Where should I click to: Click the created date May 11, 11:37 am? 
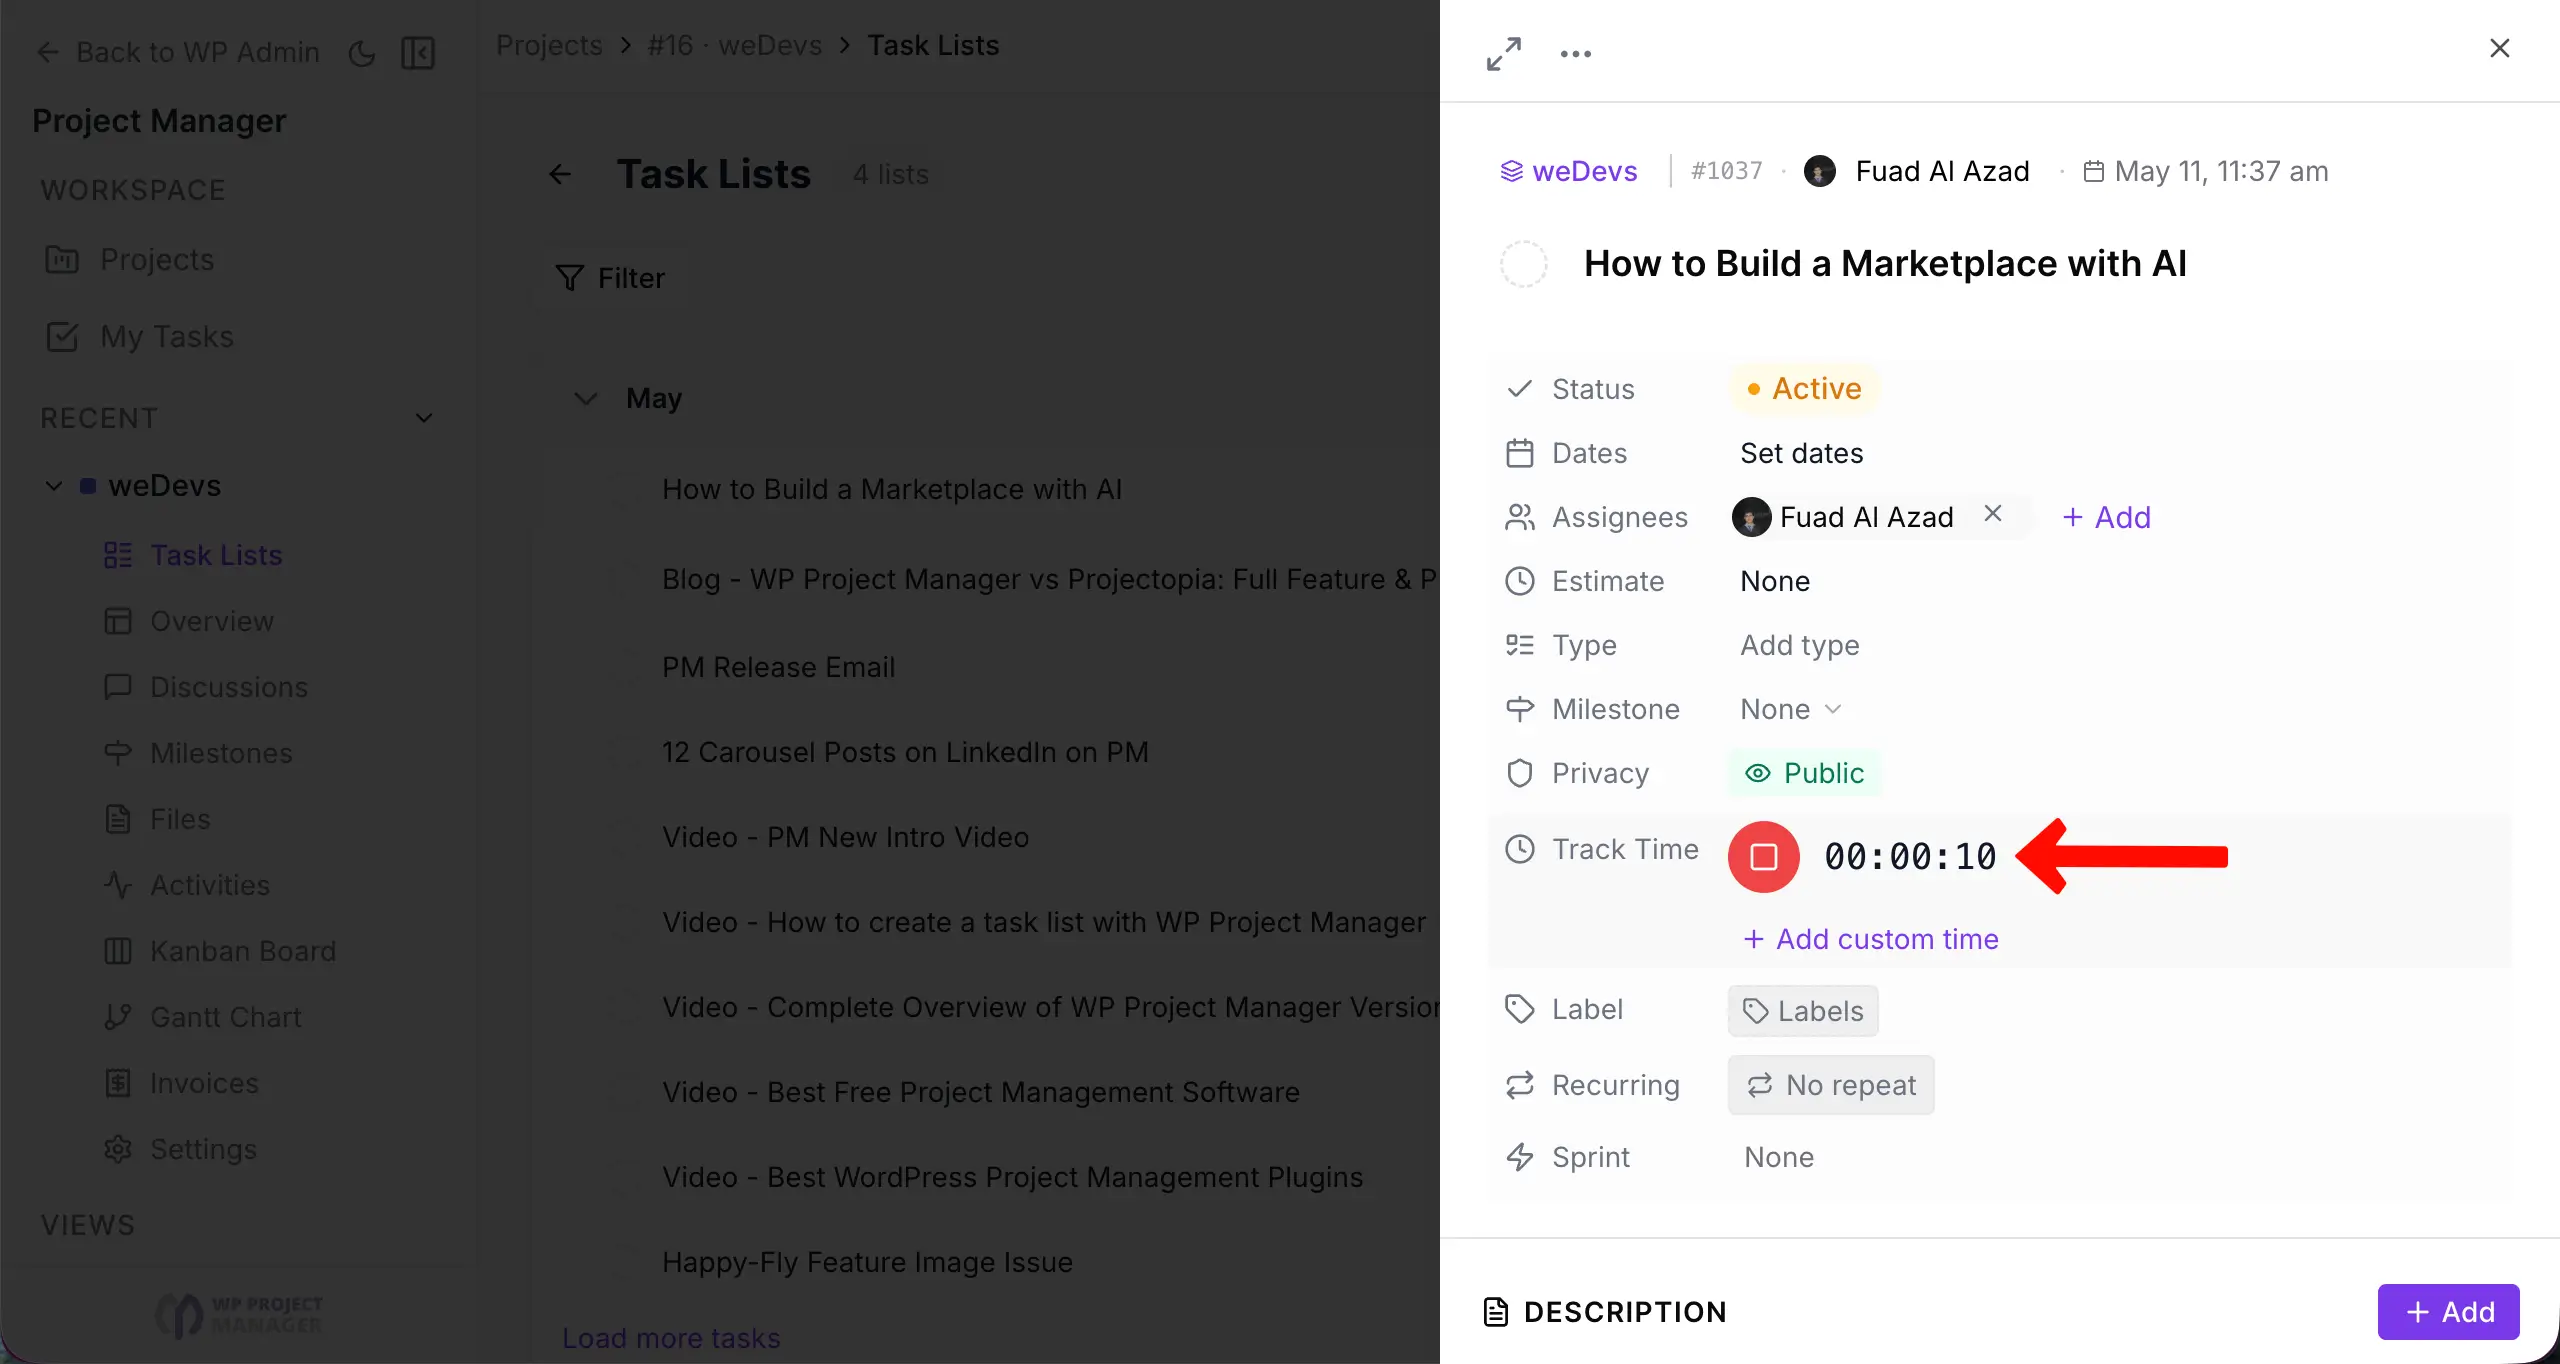2206,171
